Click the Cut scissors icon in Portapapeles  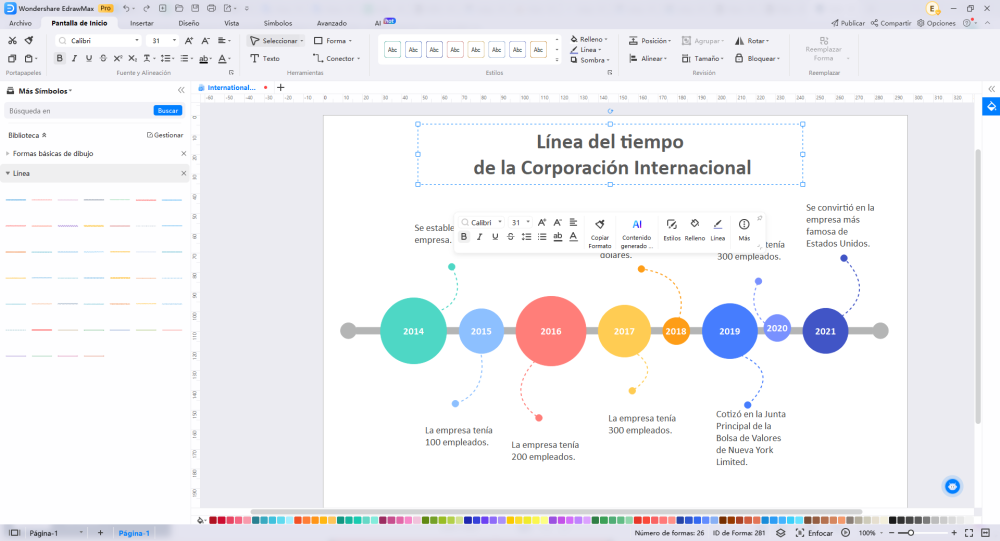12,41
